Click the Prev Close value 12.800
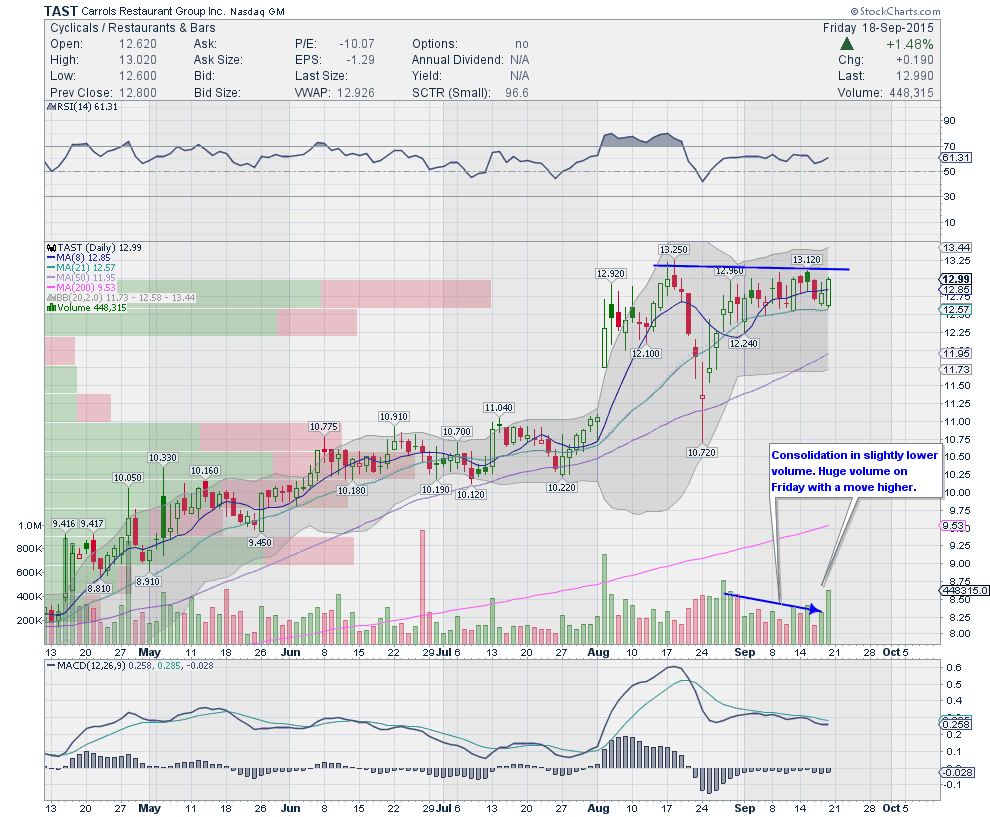 click(138, 93)
